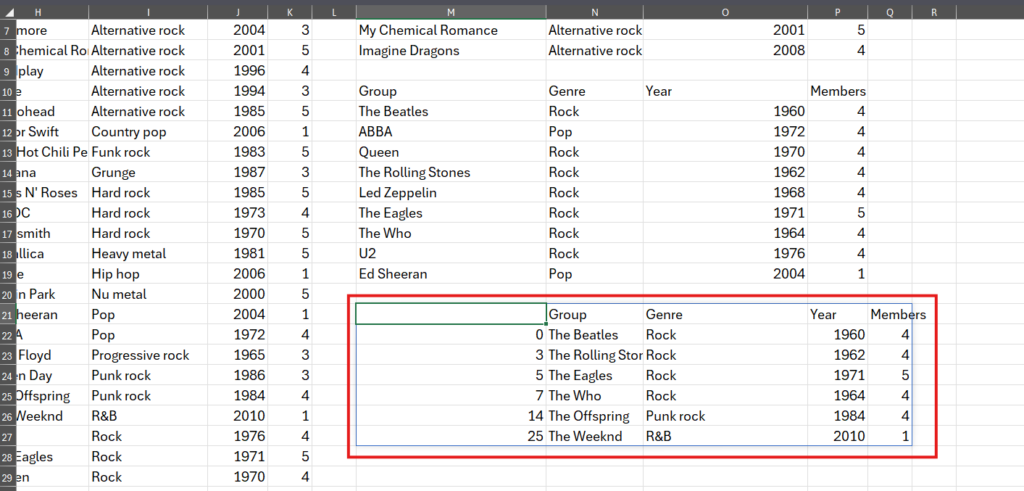Click the 'ABBA' cell
This screenshot has height=491, width=1024.
point(451,132)
